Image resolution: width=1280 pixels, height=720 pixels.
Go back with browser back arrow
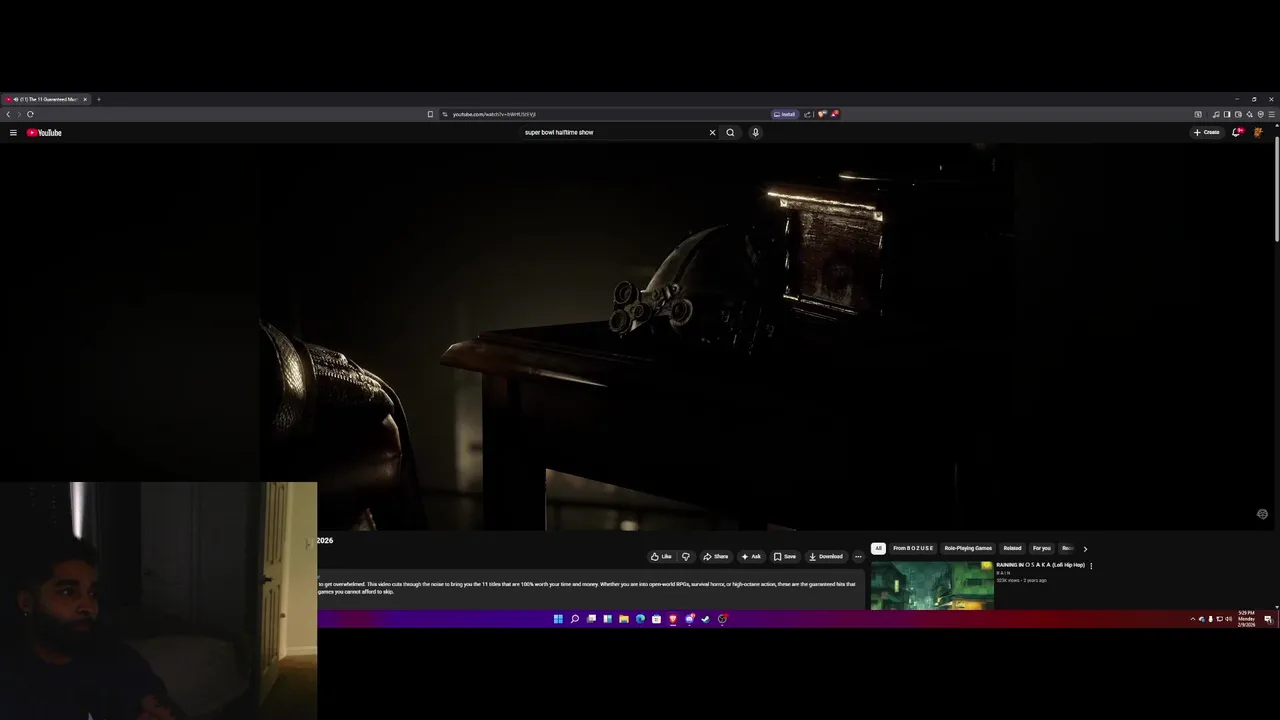tap(8, 114)
